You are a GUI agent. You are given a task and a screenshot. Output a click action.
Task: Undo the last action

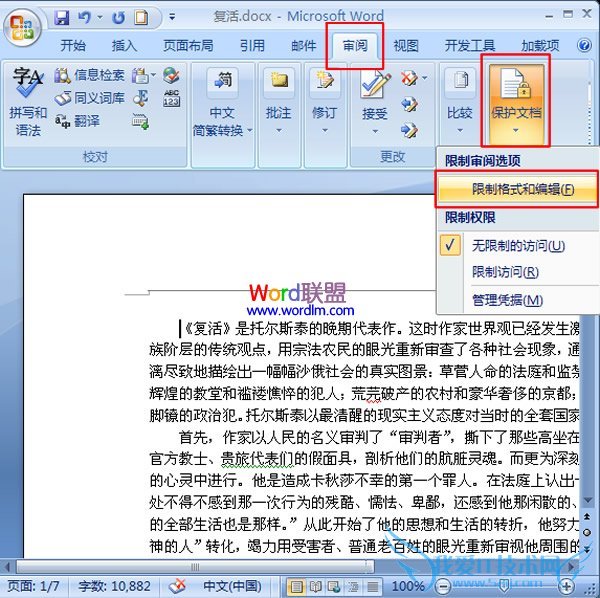(x=85, y=18)
